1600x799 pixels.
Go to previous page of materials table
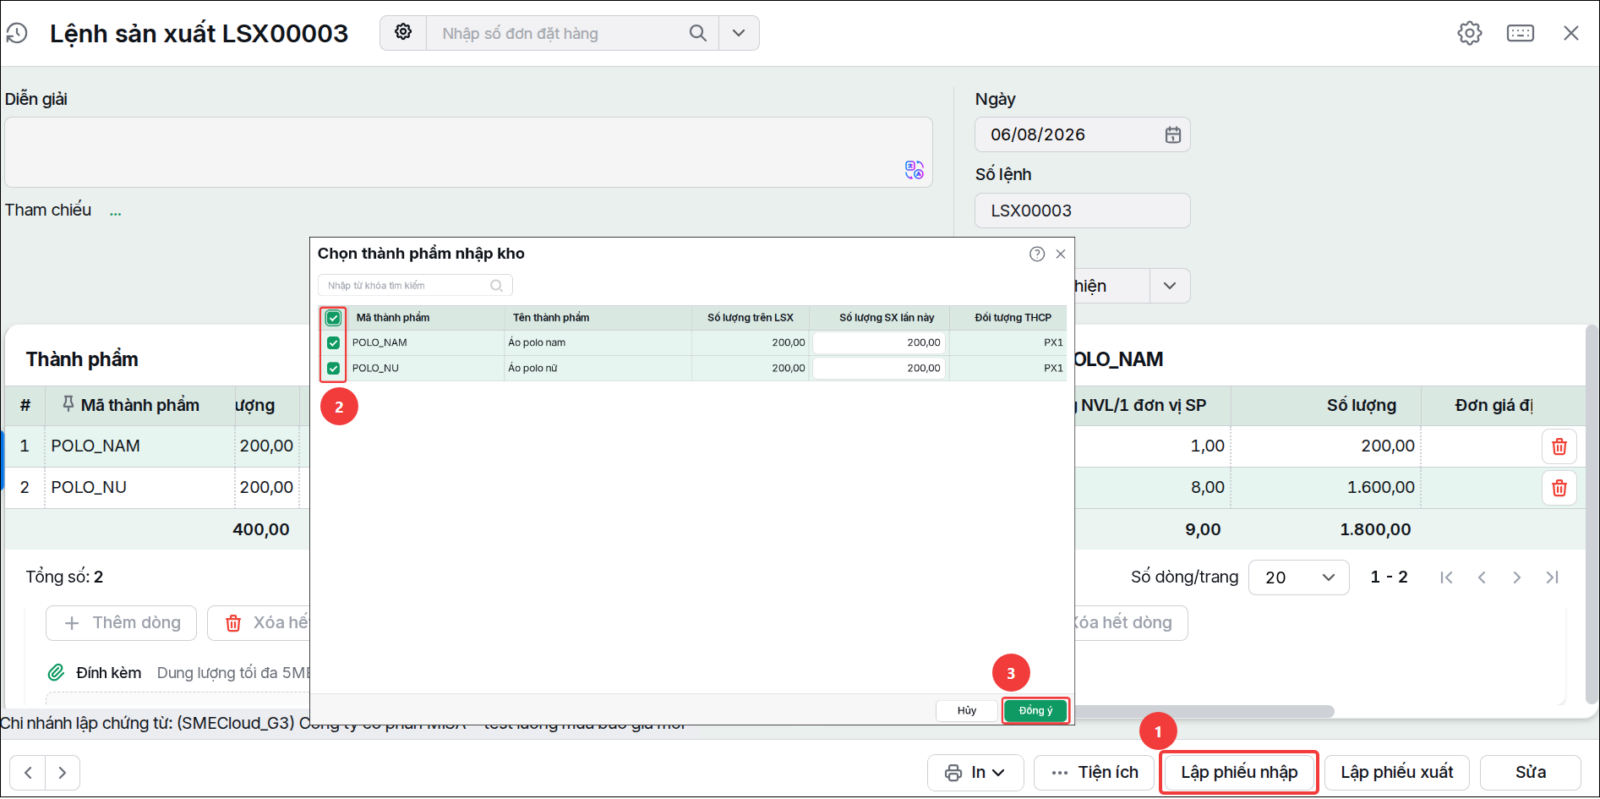[1482, 577]
